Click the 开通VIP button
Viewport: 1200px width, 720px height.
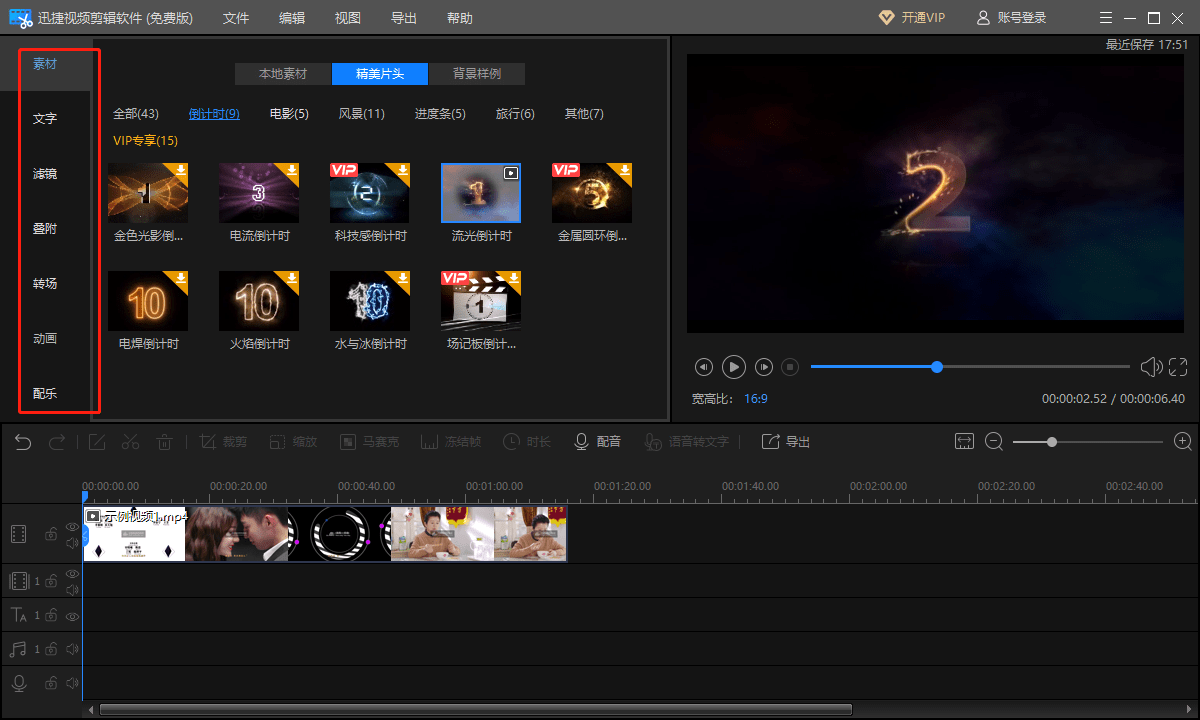tap(911, 18)
